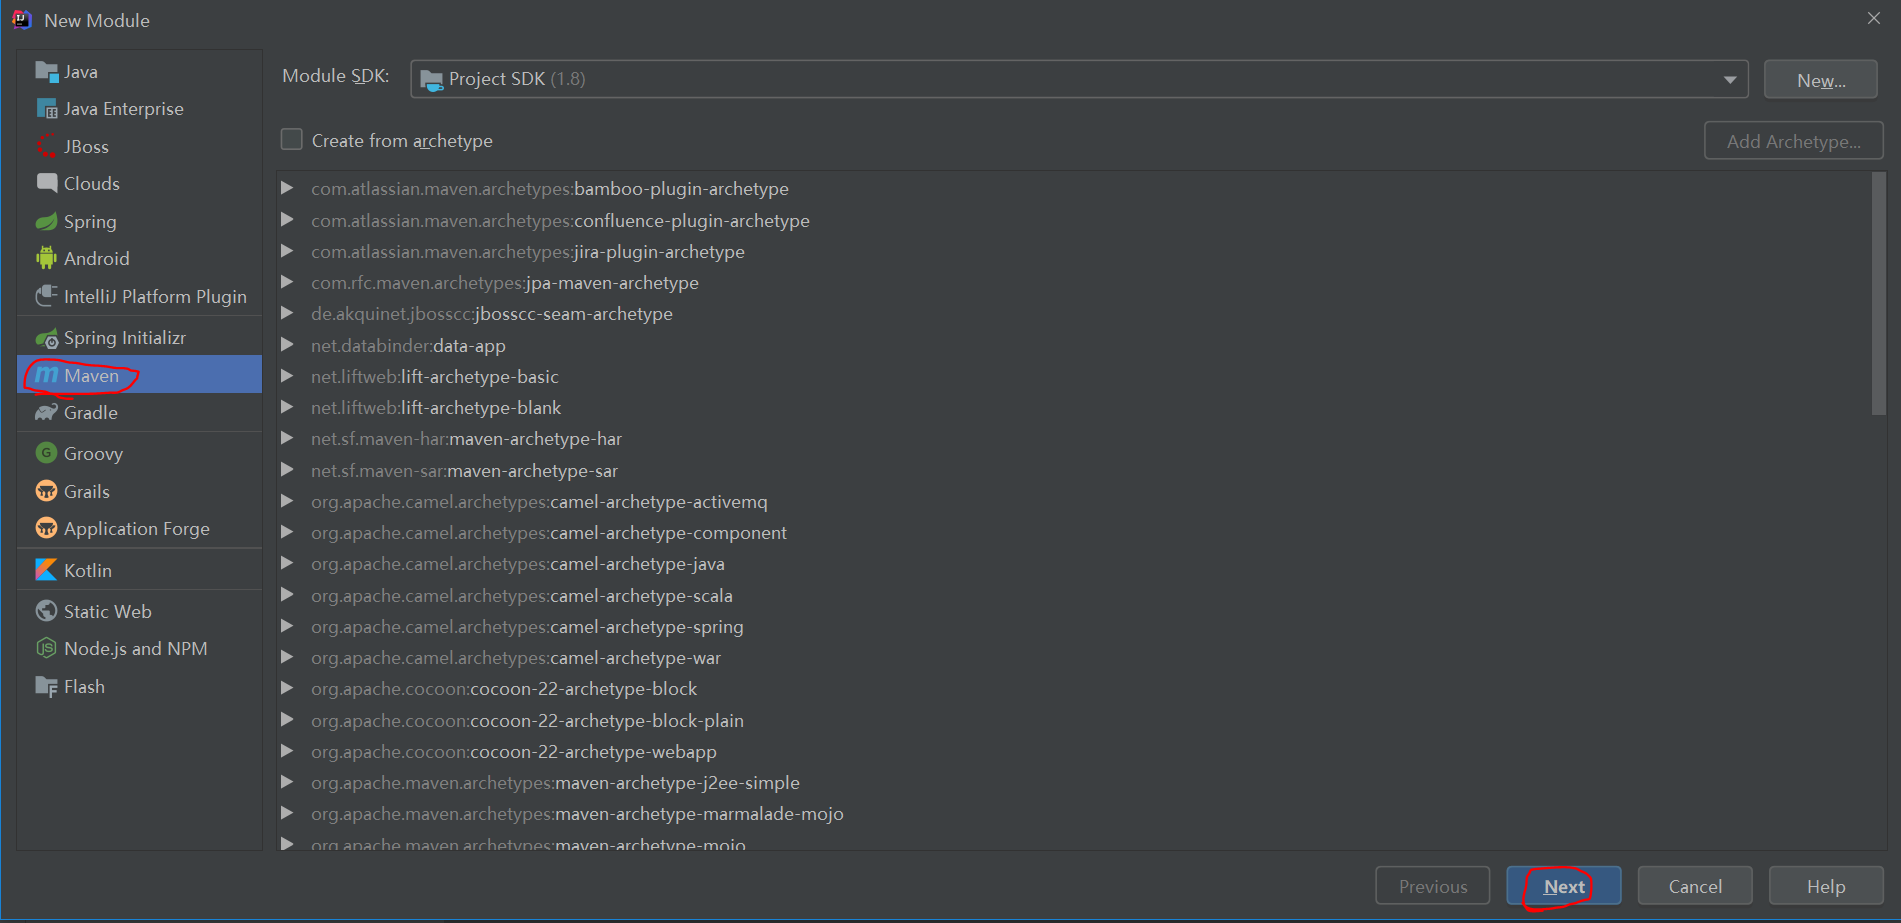Click the Kotlin logo icon

click(x=46, y=570)
